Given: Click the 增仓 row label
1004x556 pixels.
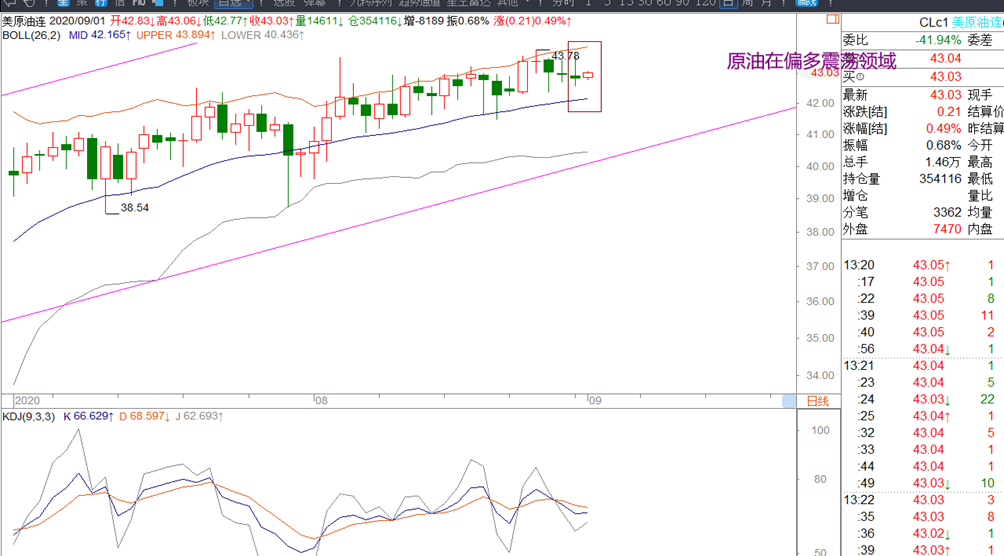Looking at the screenshot, I should (x=857, y=195).
